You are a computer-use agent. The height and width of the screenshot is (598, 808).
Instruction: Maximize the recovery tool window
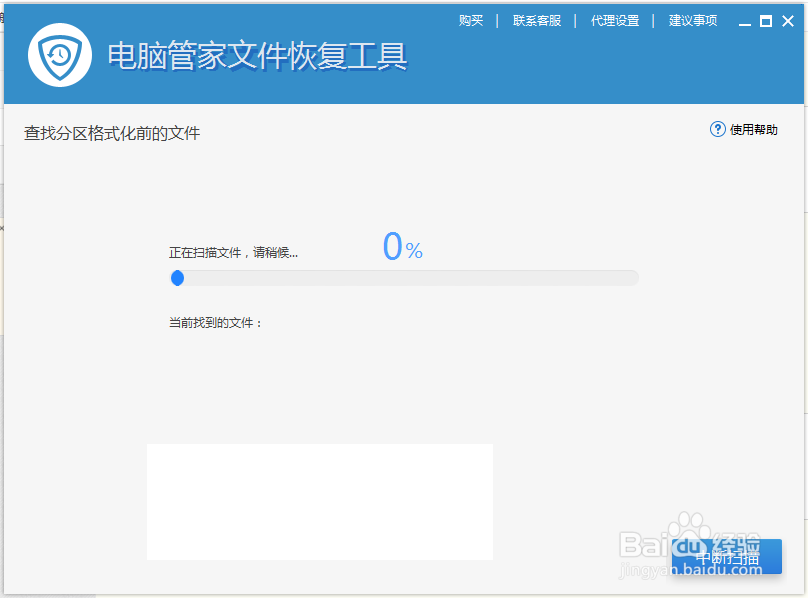point(766,21)
